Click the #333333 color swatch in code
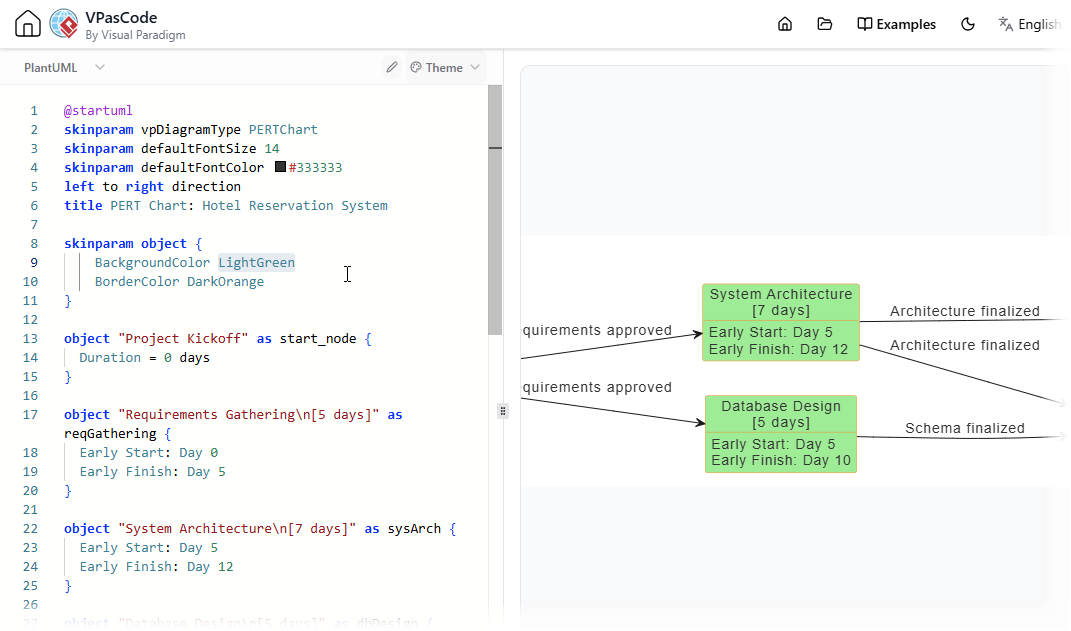1071x631 pixels. tap(280, 167)
